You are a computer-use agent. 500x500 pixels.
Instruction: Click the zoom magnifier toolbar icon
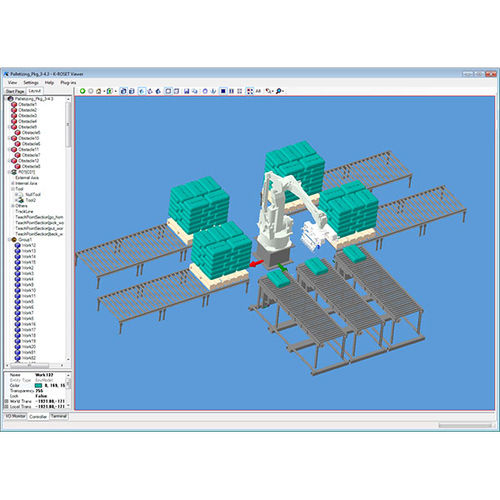tap(278, 91)
